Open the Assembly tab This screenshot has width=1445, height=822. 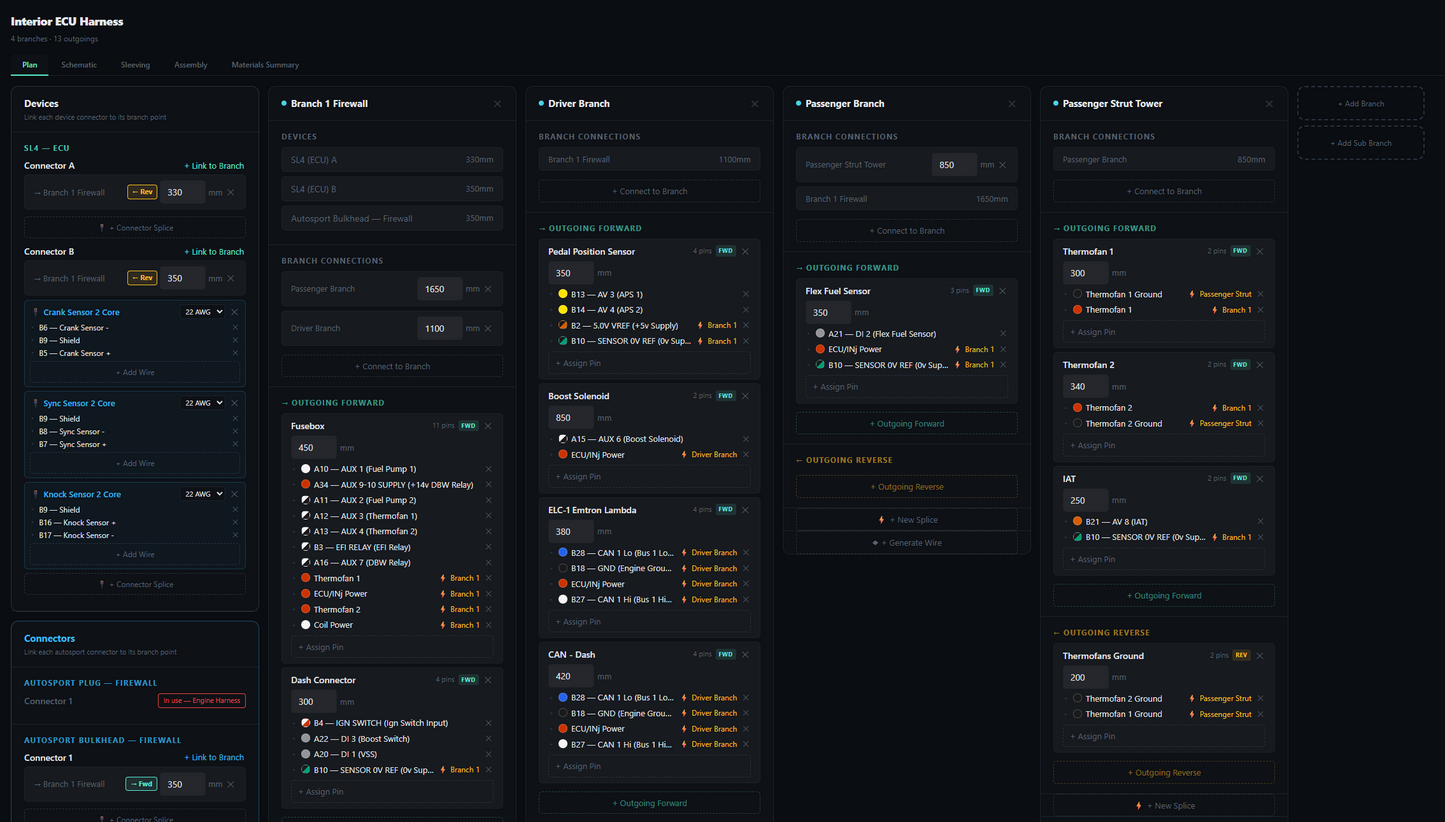[x=191, y=65]
